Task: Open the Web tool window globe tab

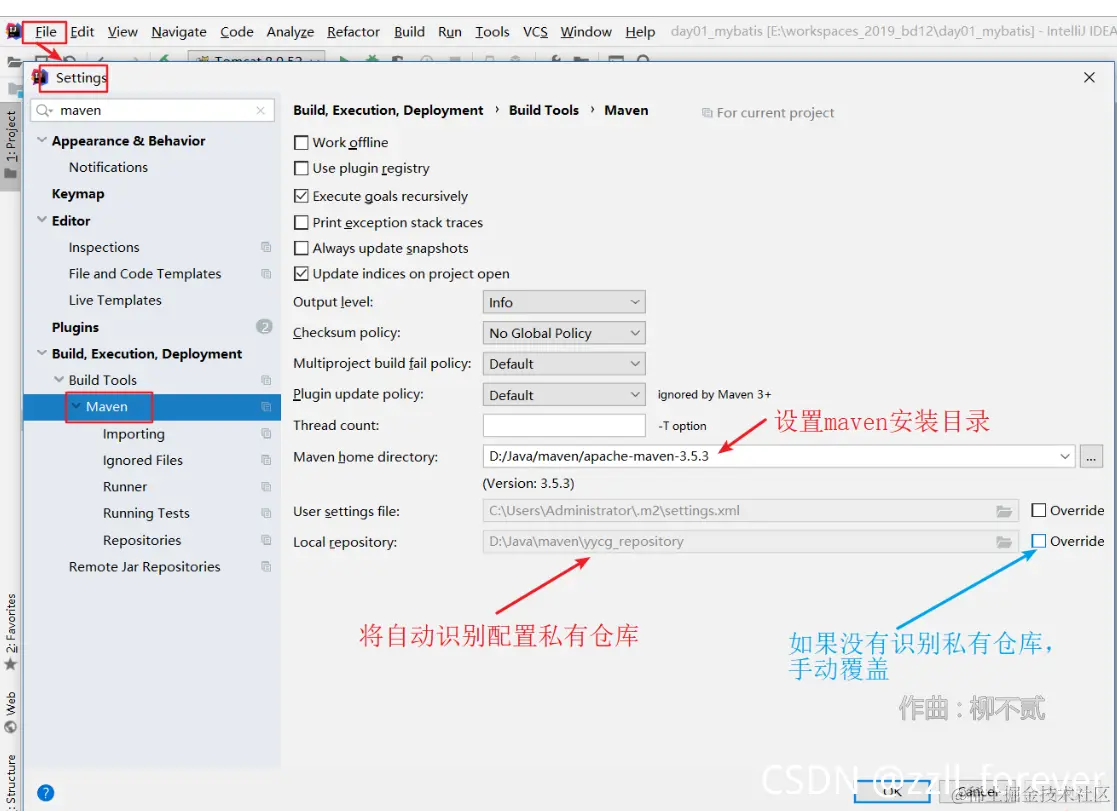Action: click(11, 711)
